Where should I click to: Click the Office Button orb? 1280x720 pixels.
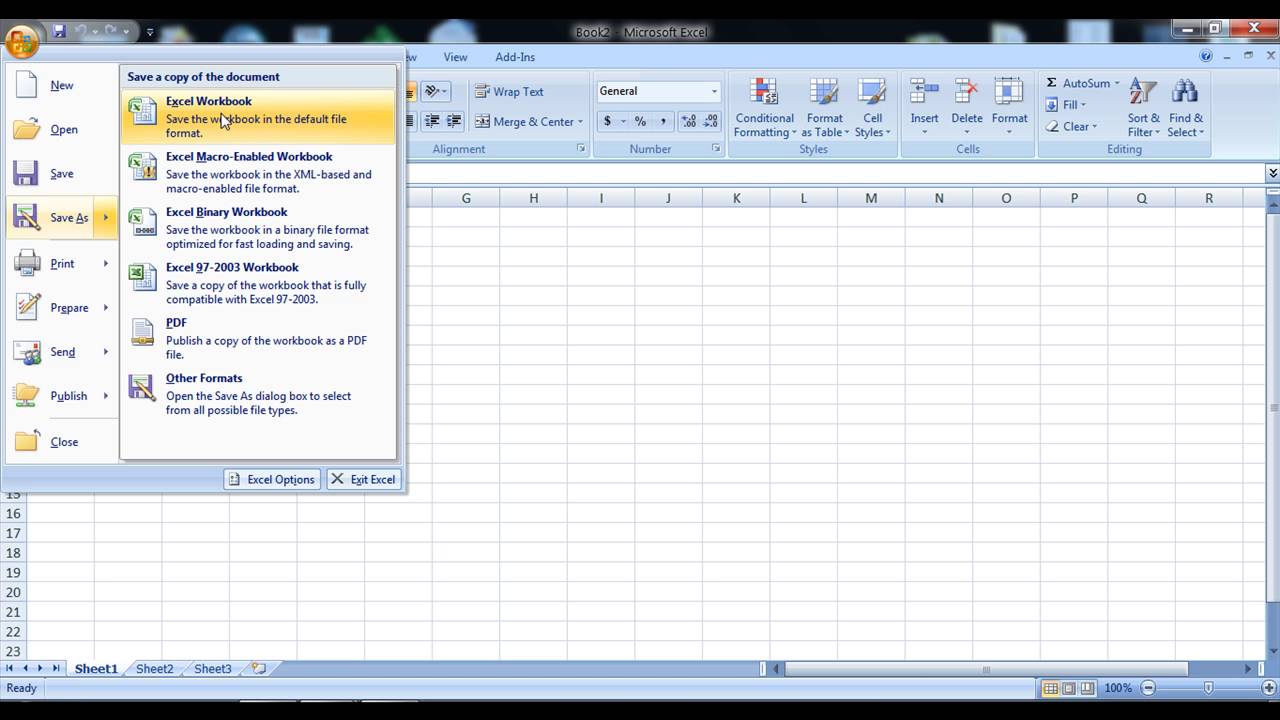(x=22, y=40)
